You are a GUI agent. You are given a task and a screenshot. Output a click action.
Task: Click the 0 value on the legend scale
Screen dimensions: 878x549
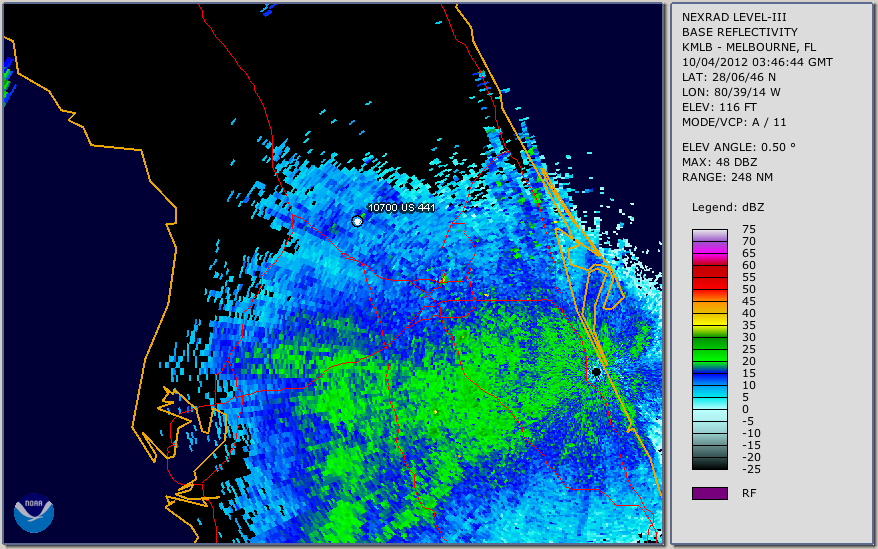pos(745,409)
